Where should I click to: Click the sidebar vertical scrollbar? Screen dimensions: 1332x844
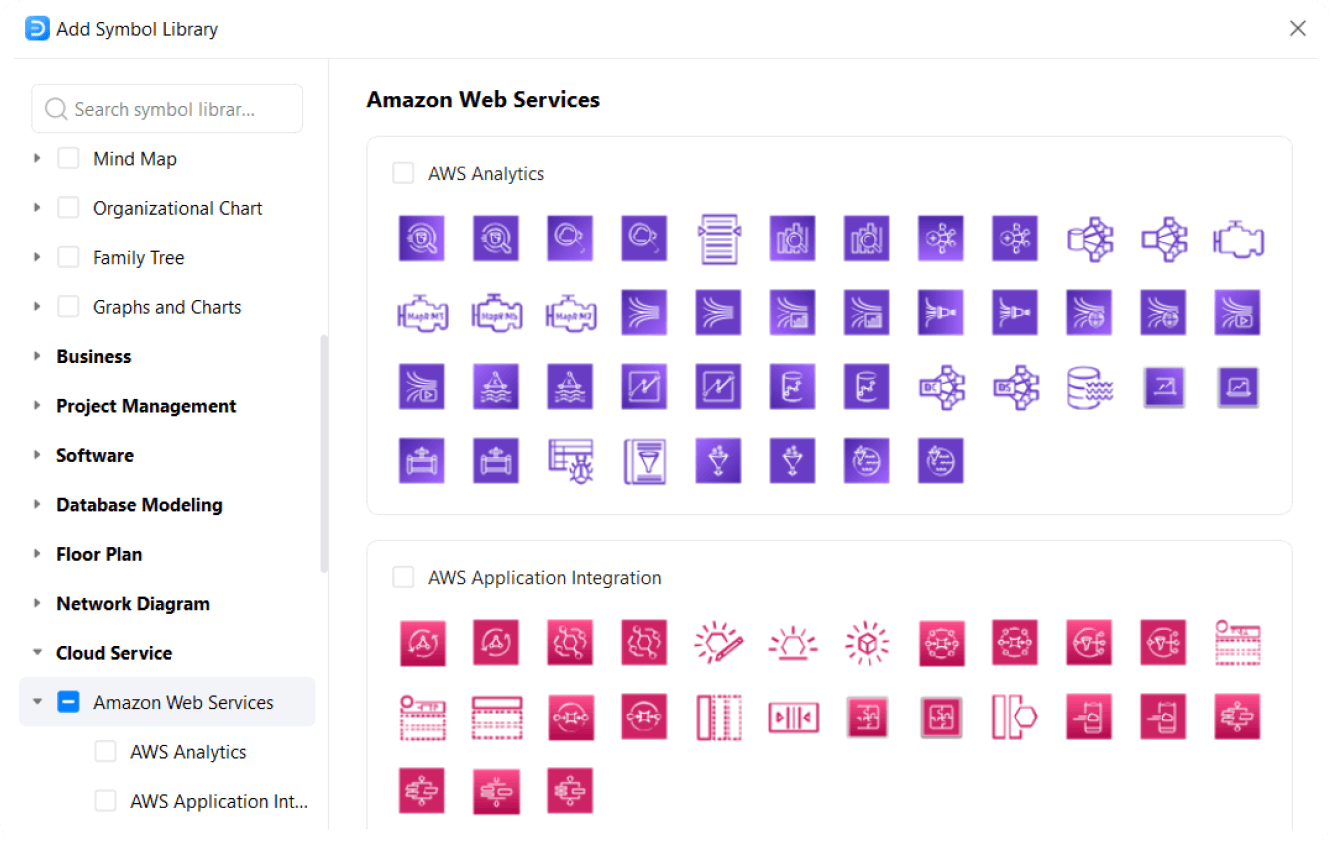[x=323, y=453]
